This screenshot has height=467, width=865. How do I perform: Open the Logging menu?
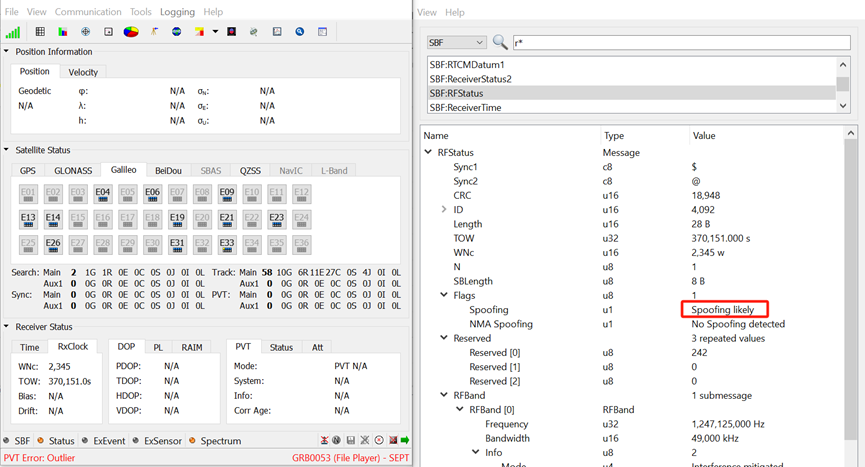point(177,12)
